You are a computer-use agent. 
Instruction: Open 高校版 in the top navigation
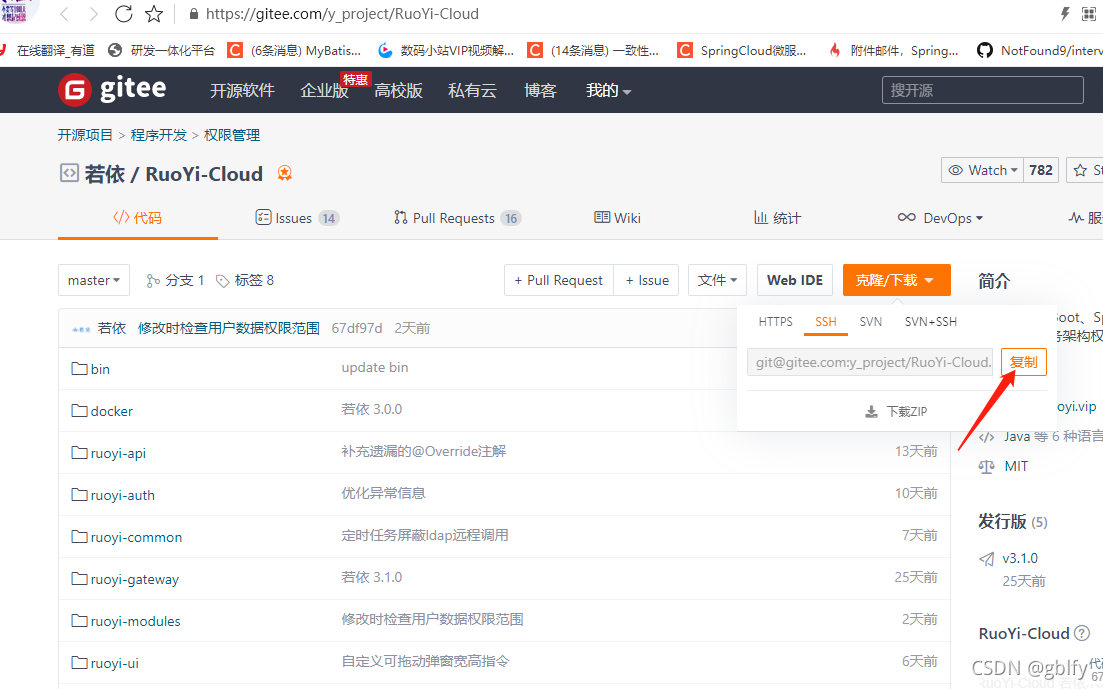(x=398, y=90)
